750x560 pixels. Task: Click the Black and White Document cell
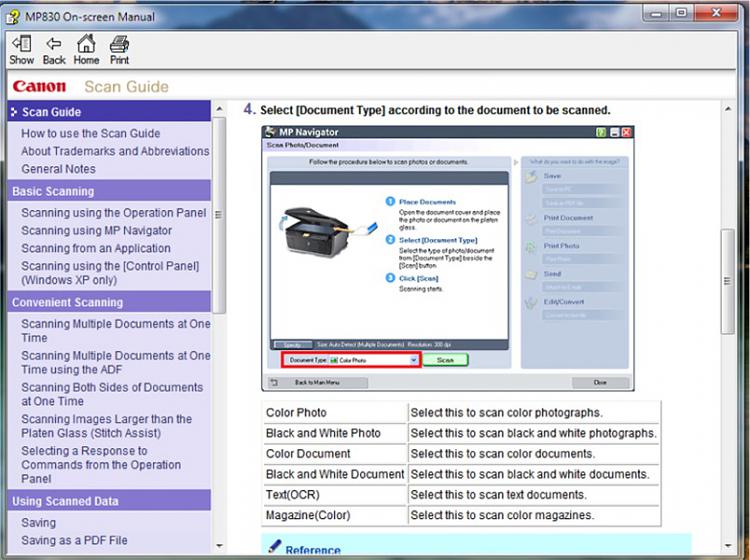click(335, 474)
